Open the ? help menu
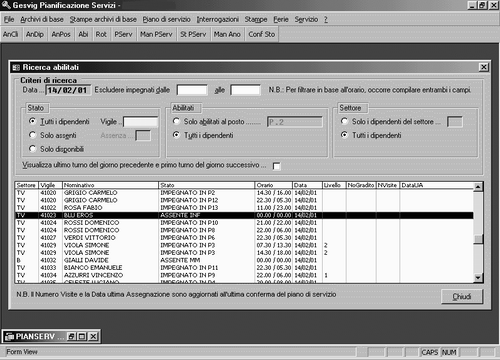This screenshot has width=500, height=360. click(x=326, y=19)
